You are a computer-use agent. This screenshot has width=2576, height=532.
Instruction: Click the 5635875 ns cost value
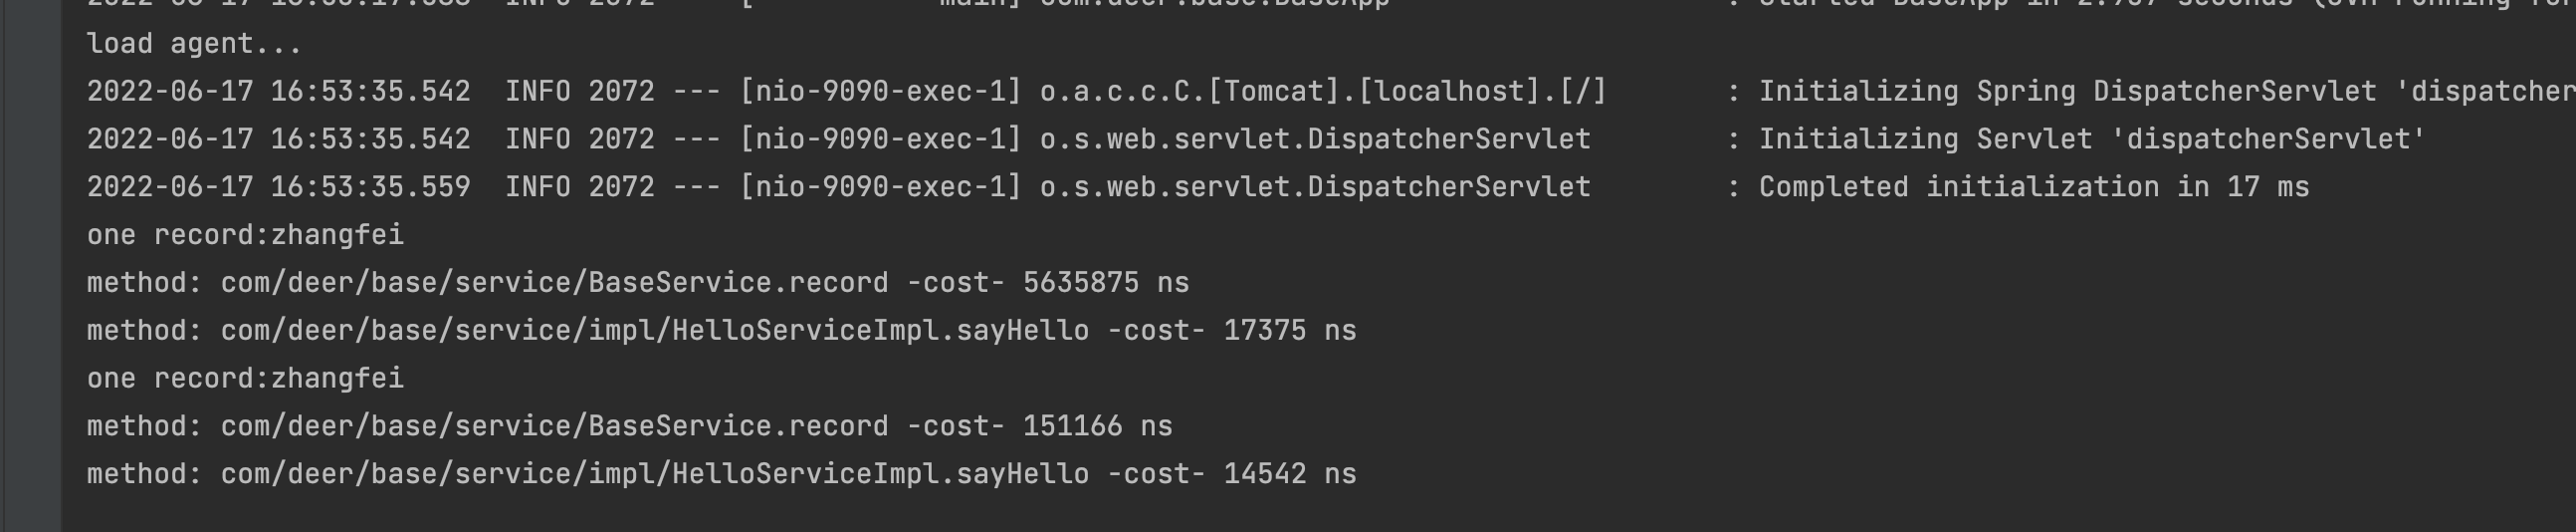tap(1105, 283)
